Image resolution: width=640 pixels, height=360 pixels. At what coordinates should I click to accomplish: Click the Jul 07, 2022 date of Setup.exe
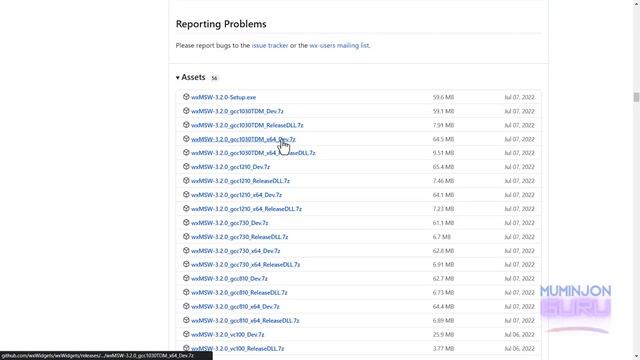point(519,97)
